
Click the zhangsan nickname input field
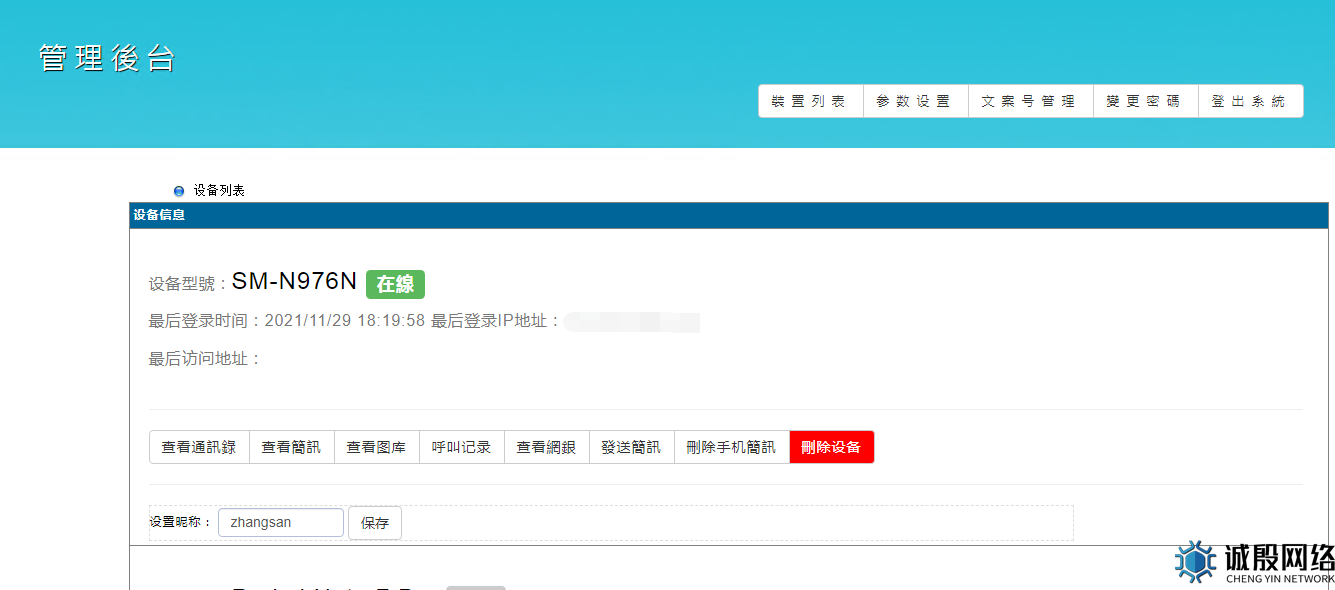pyautogui.click(x=280, y=522)
